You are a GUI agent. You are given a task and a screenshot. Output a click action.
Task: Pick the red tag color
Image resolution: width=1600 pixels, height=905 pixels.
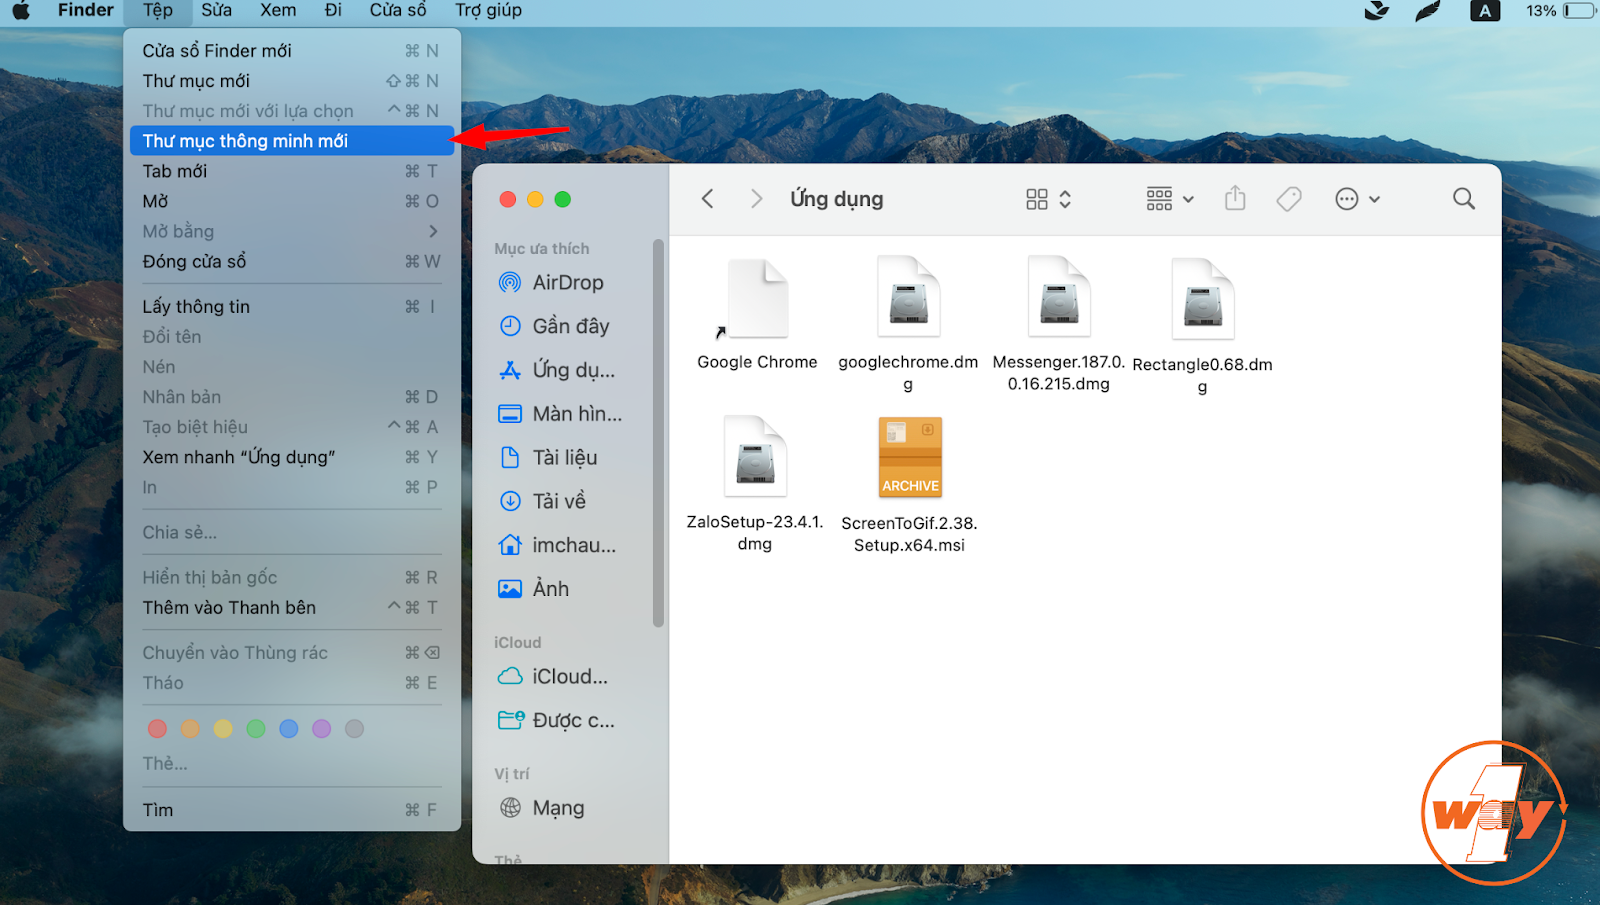pos(157,729)
